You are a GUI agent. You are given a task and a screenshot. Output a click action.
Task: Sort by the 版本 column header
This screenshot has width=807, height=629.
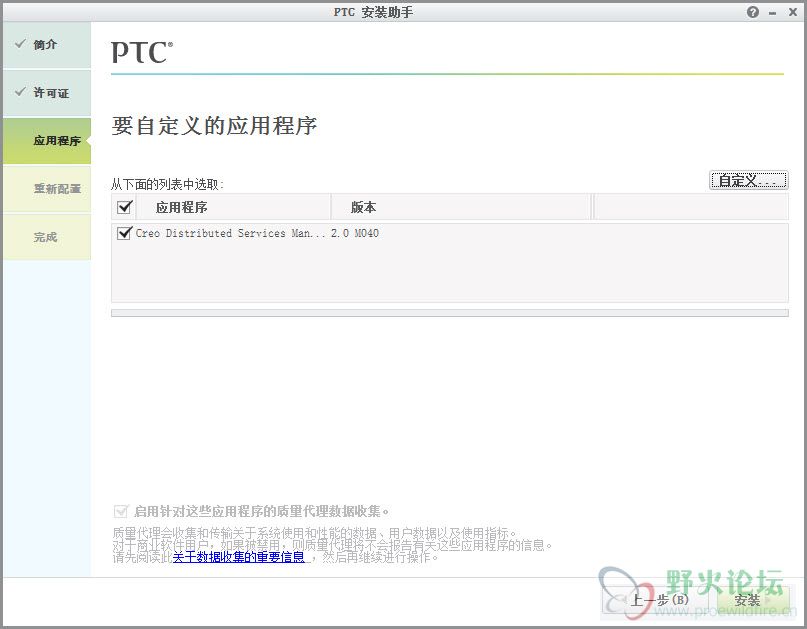coord(461,207)
